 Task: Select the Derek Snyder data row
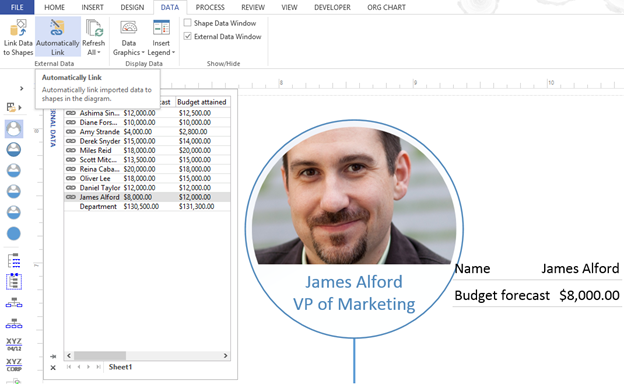(147, 141)
